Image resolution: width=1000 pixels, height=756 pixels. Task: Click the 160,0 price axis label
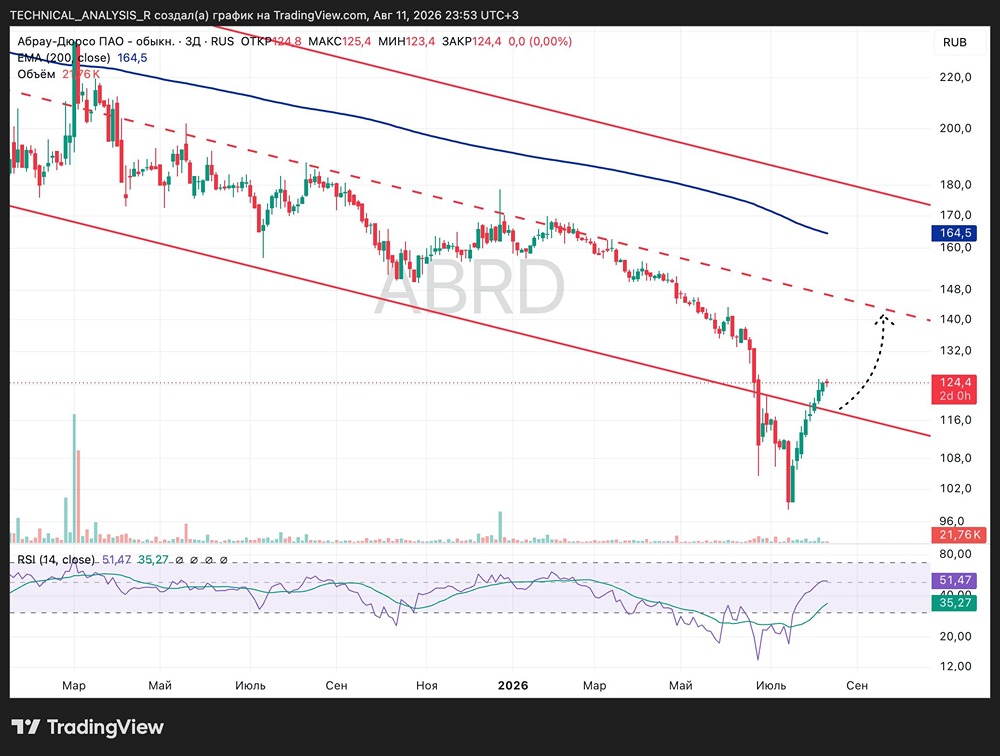click(955, 248)
